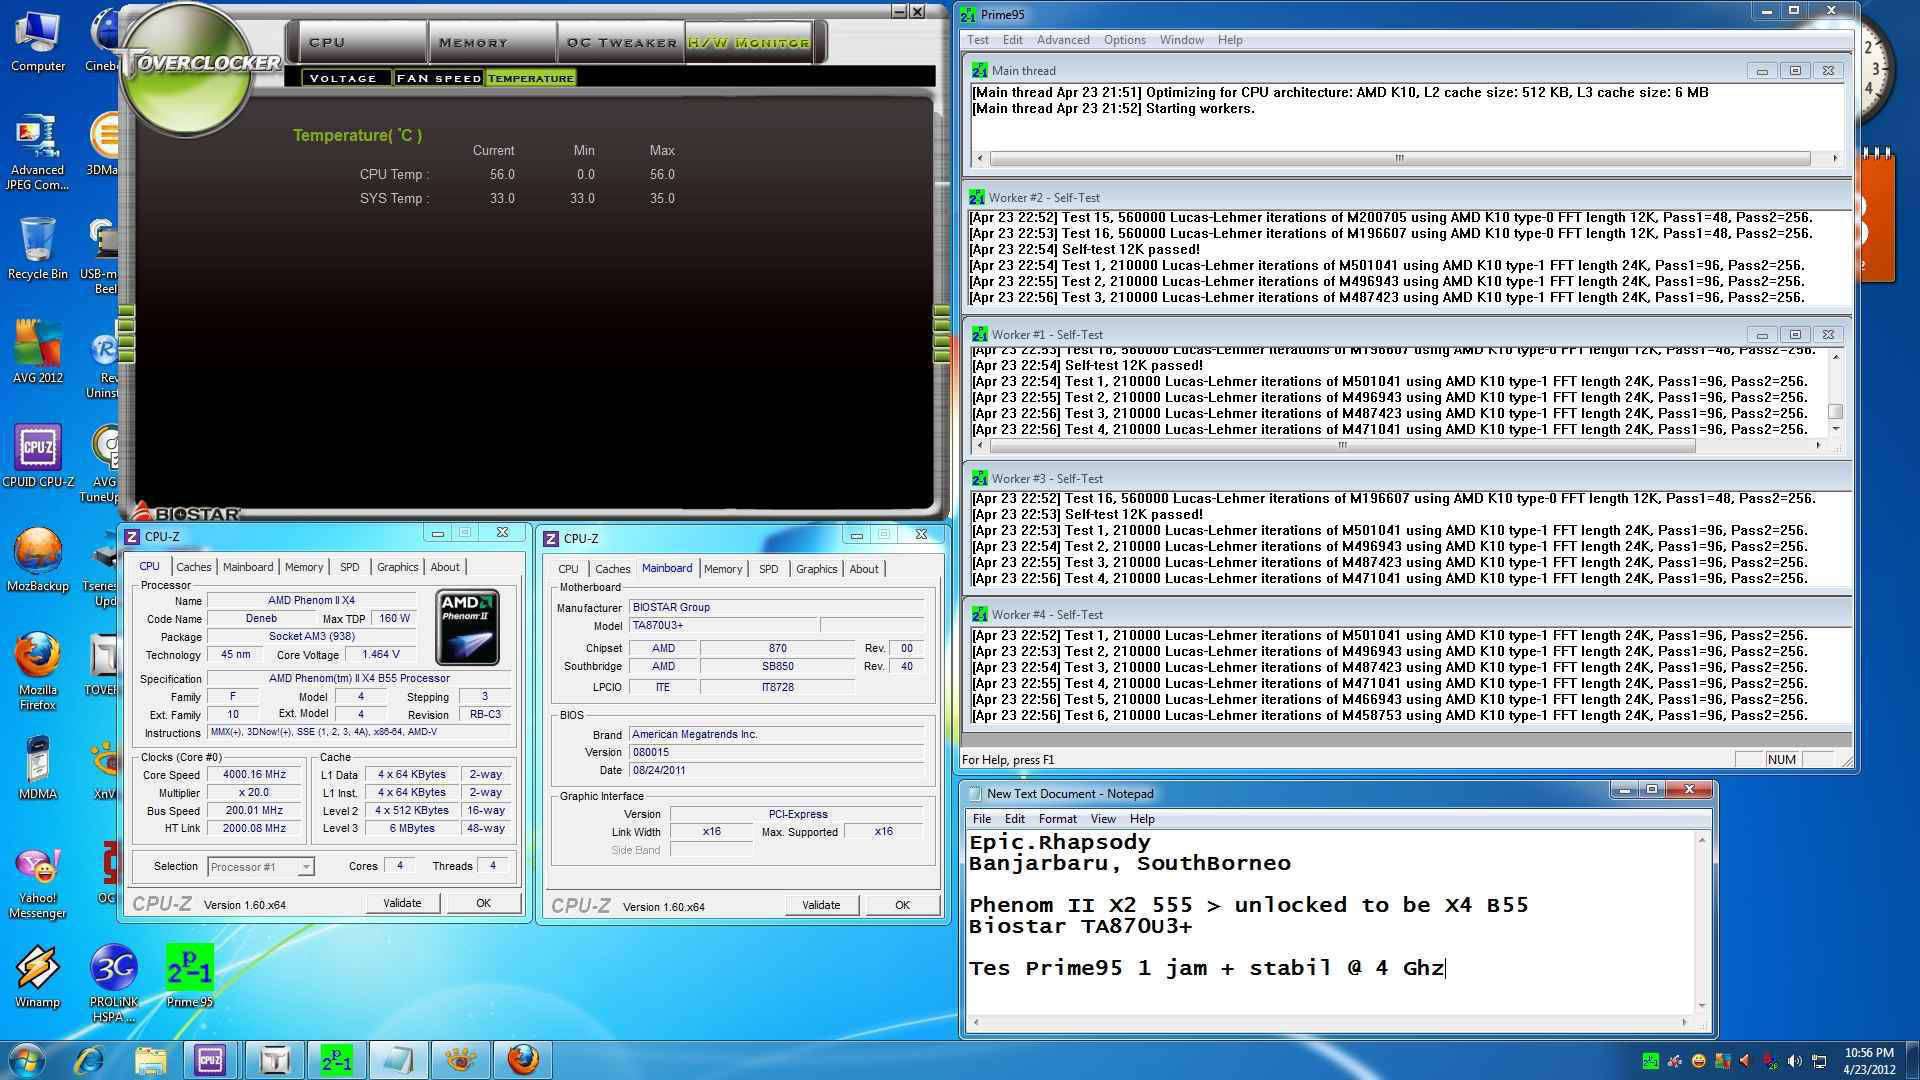Click the Main thread horizontal scrollbar
1920x1080 pixels.
click(1406, 158)
